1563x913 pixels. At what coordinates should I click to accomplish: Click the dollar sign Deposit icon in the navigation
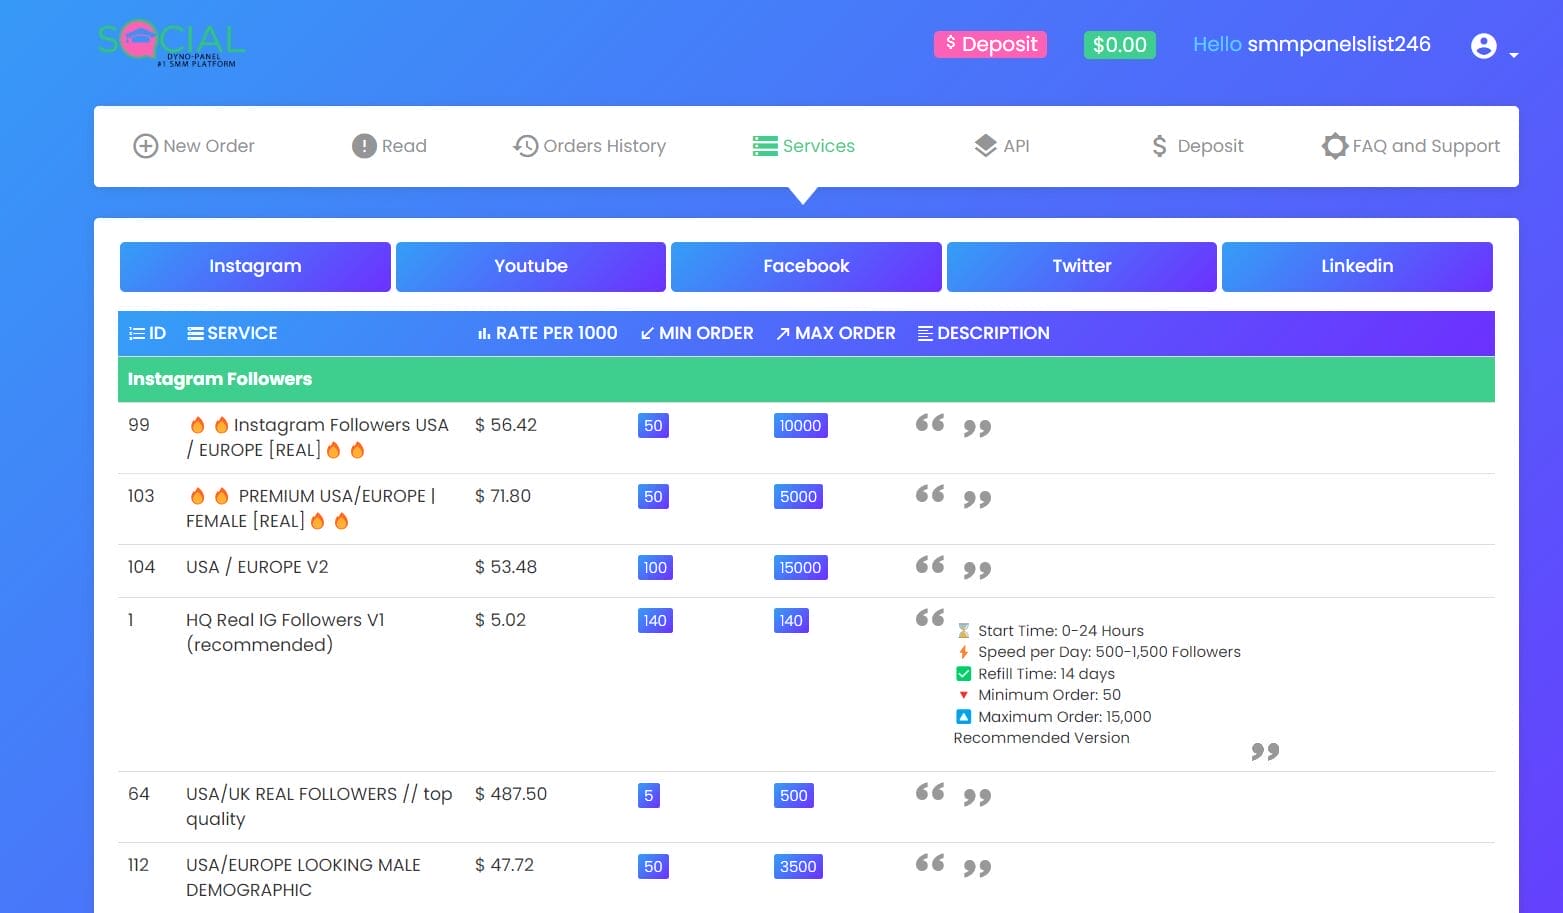(1159, 146)
